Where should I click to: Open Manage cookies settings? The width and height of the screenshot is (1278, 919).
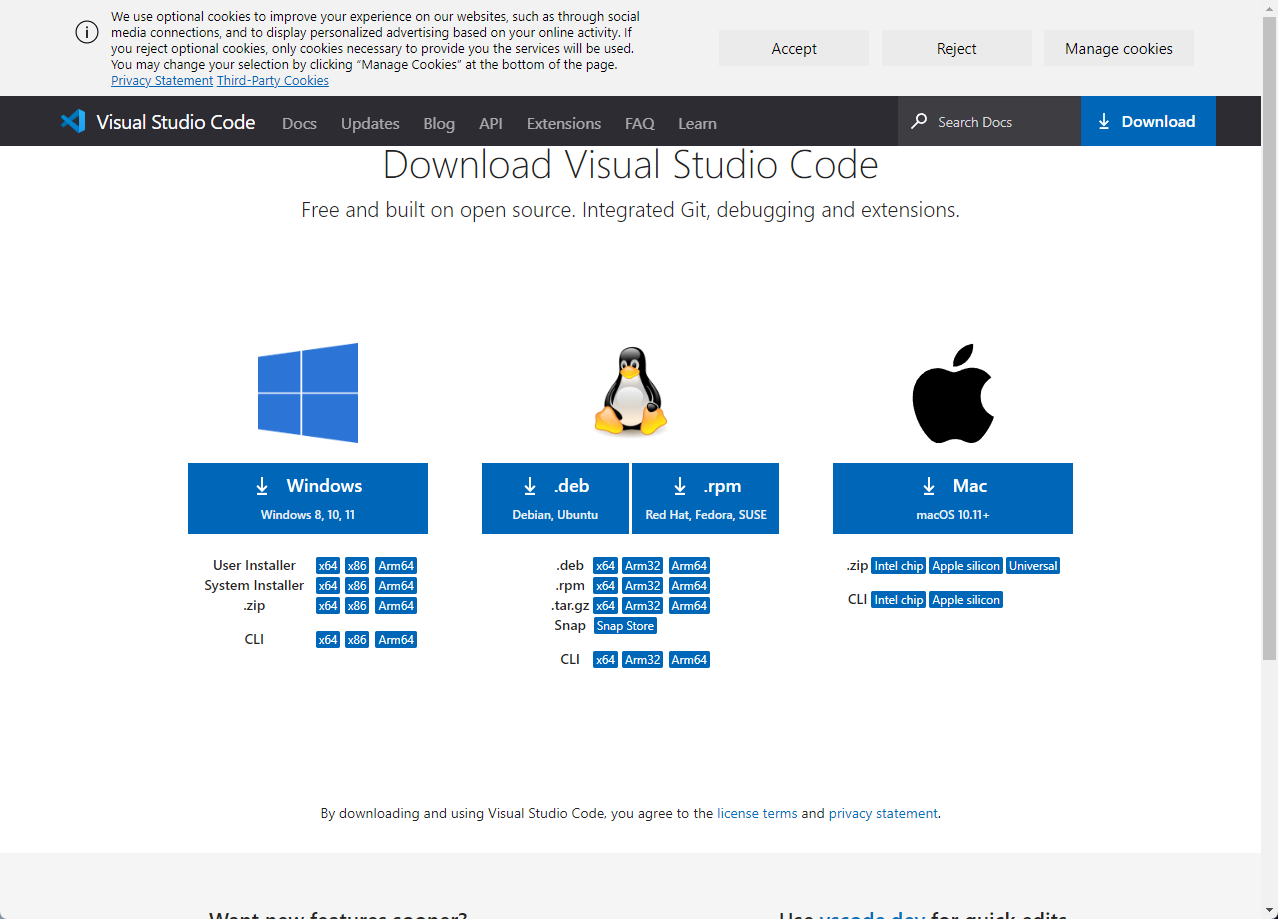1119,48
